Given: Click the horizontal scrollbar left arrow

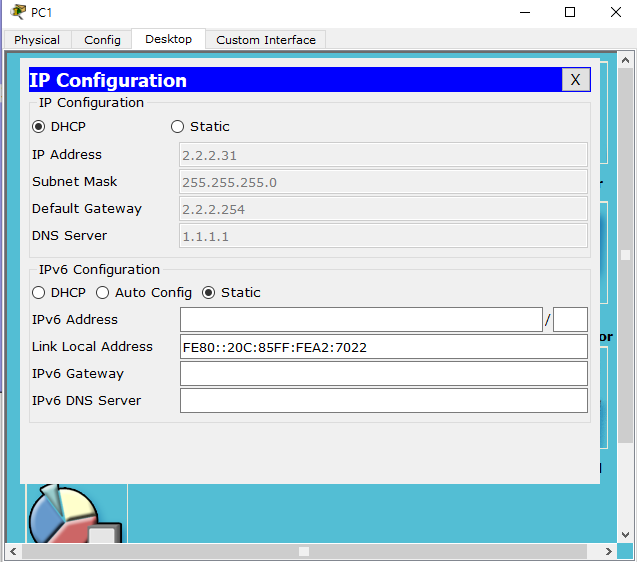Looking at the screenshot, I should pos(13,551).
